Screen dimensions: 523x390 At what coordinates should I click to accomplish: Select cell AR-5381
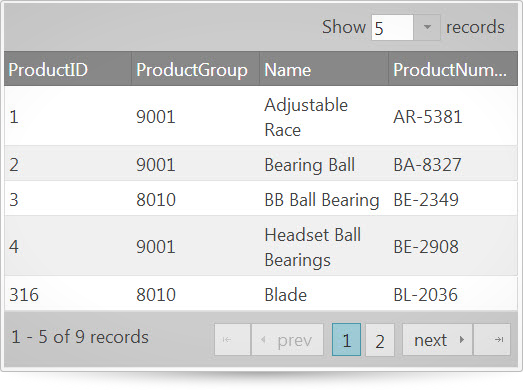[x=453, y=116]
